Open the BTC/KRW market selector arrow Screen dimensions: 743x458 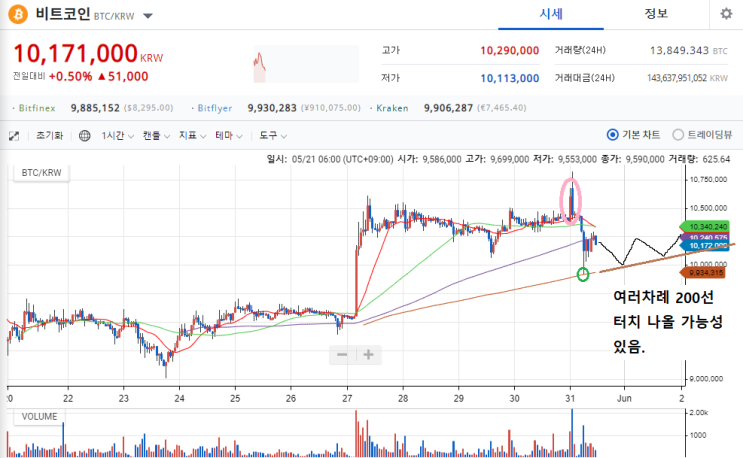[x=148, y=16]
